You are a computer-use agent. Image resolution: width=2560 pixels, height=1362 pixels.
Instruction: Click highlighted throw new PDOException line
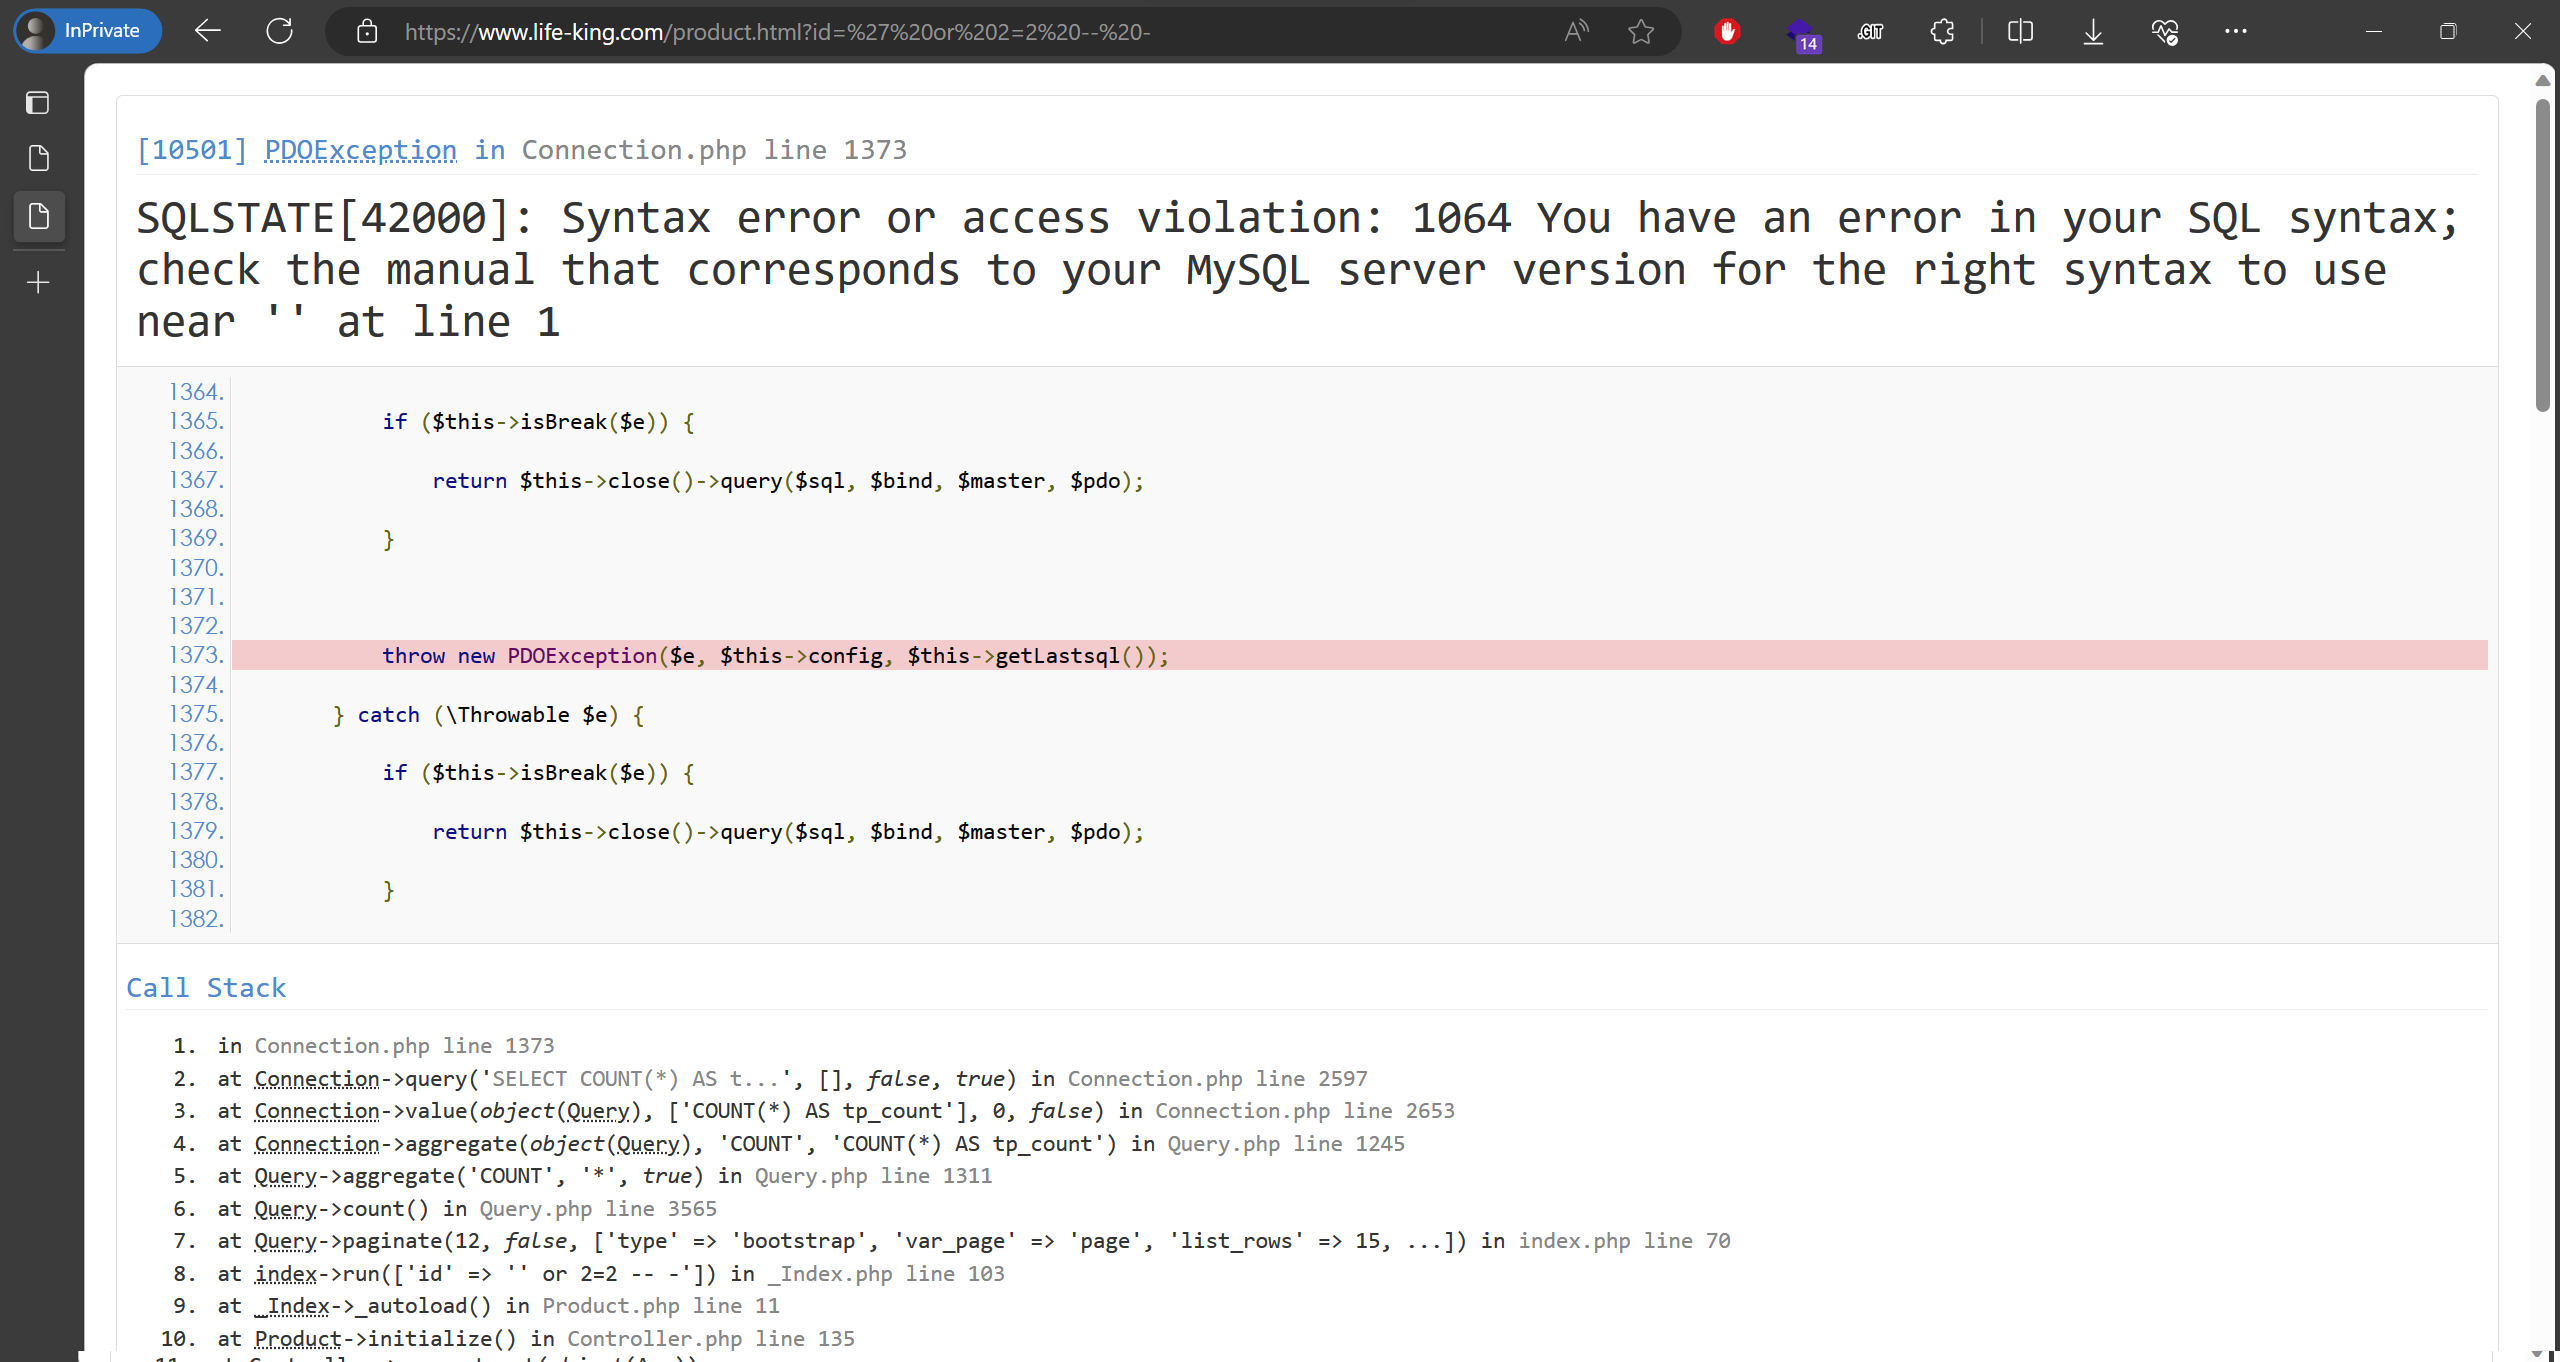(x=1359, y=655)
